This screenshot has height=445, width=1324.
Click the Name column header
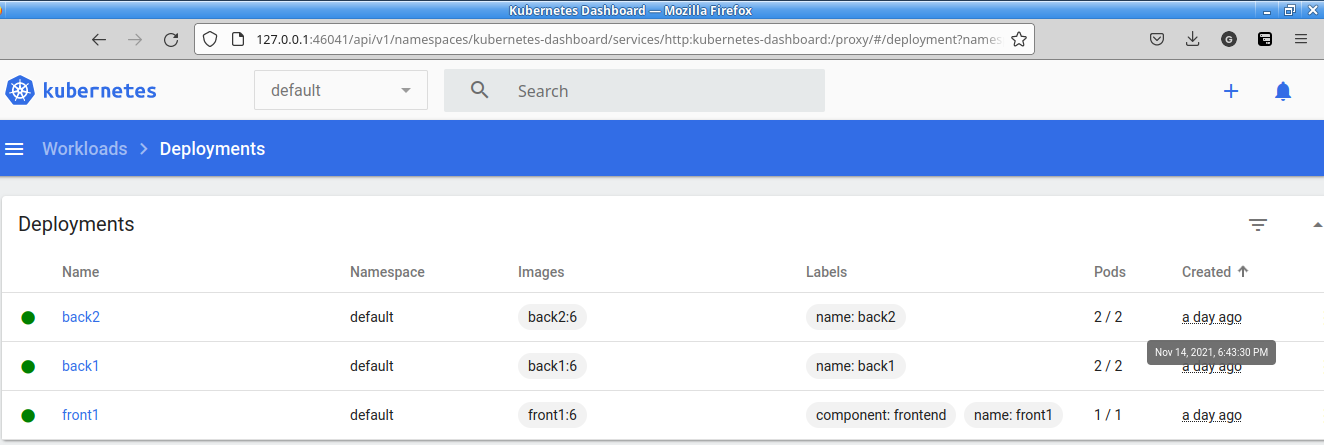tap(80, 272)
